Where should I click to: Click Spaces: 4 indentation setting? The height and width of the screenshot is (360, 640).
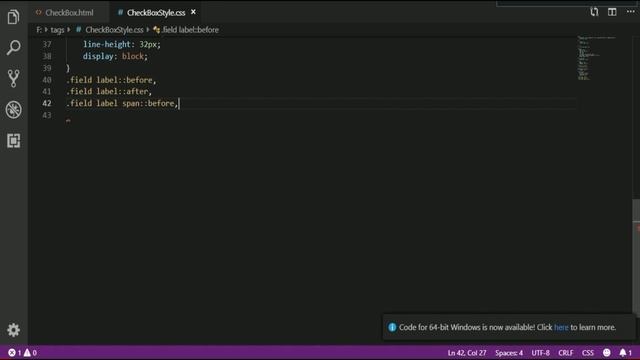tap(509, 353)
